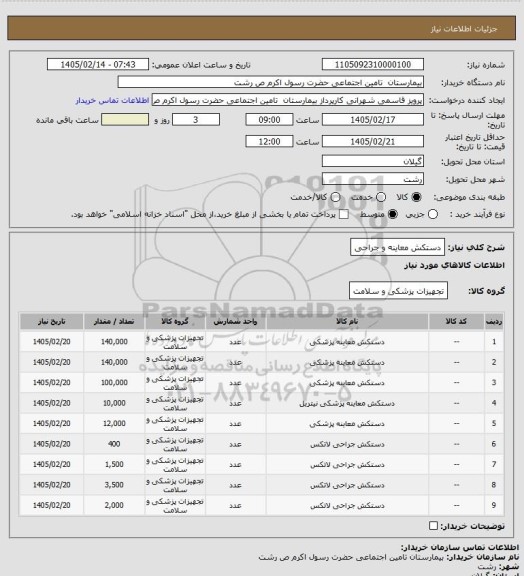Click the کد کالا column header
The width and height of the screenshot is (524, 576).
[x=456, y=321]
